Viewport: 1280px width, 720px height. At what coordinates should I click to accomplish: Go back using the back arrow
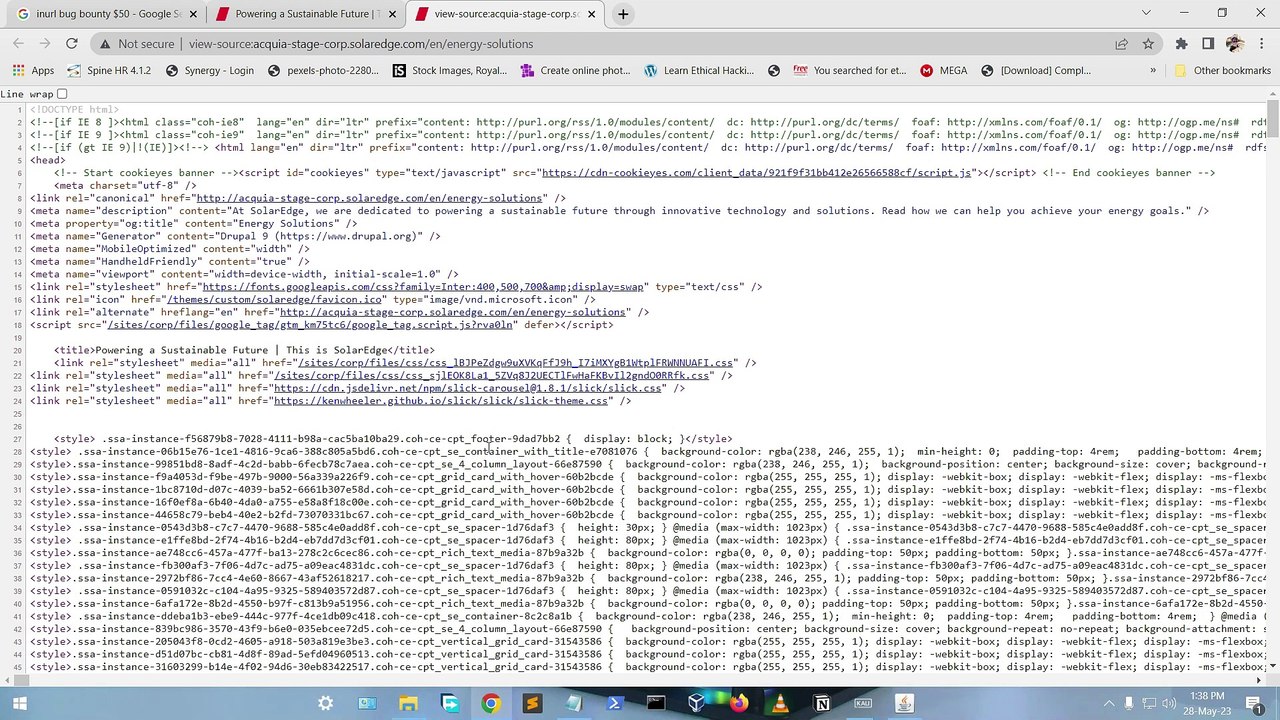[18, 44]
